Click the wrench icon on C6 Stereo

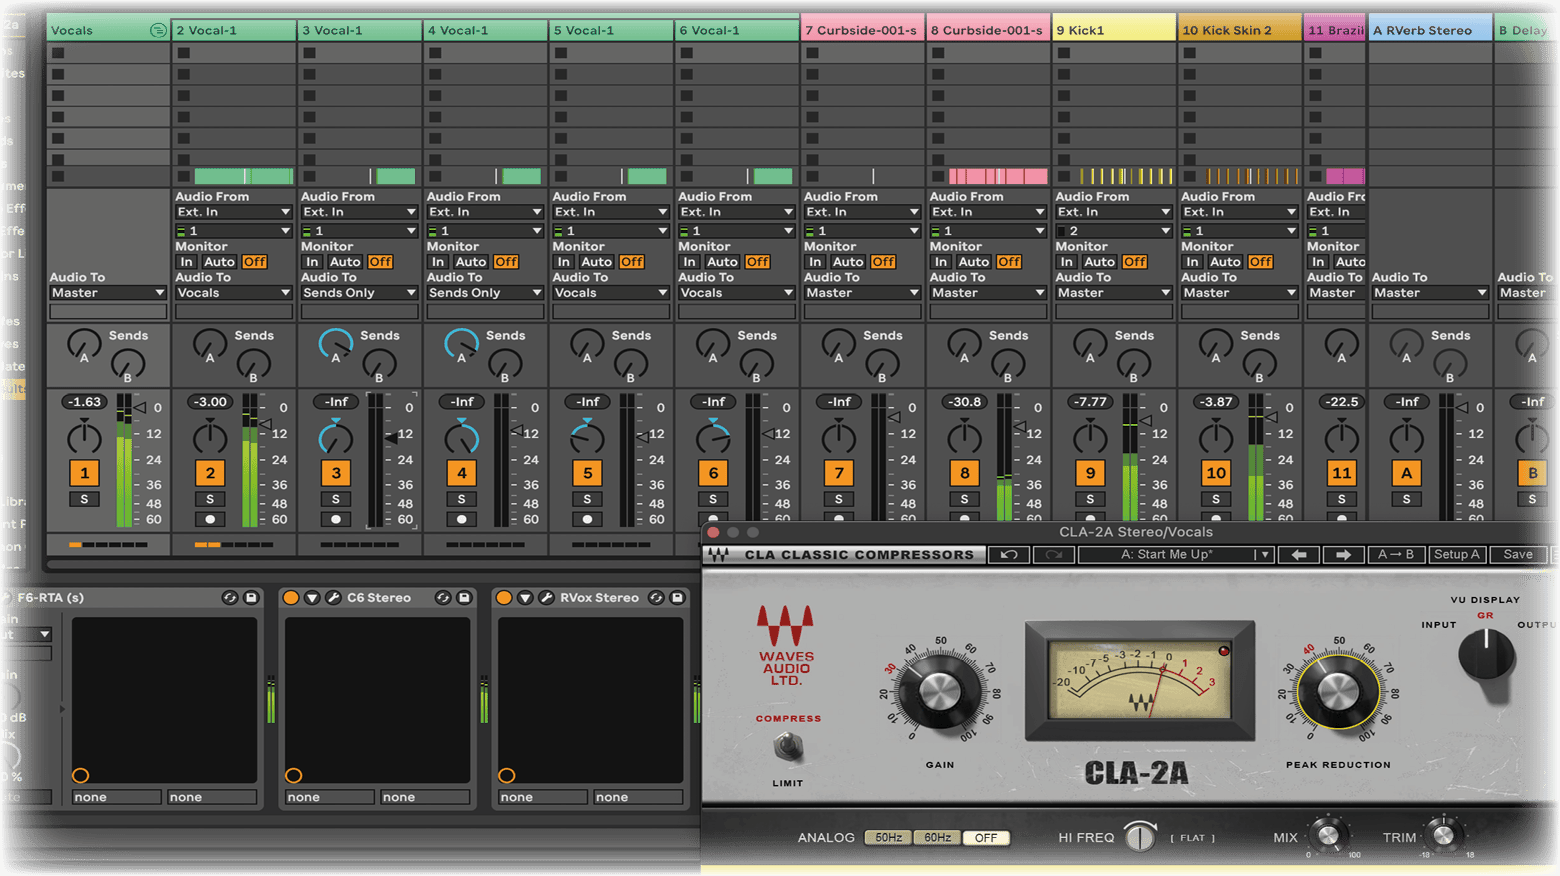click(333, 598)
